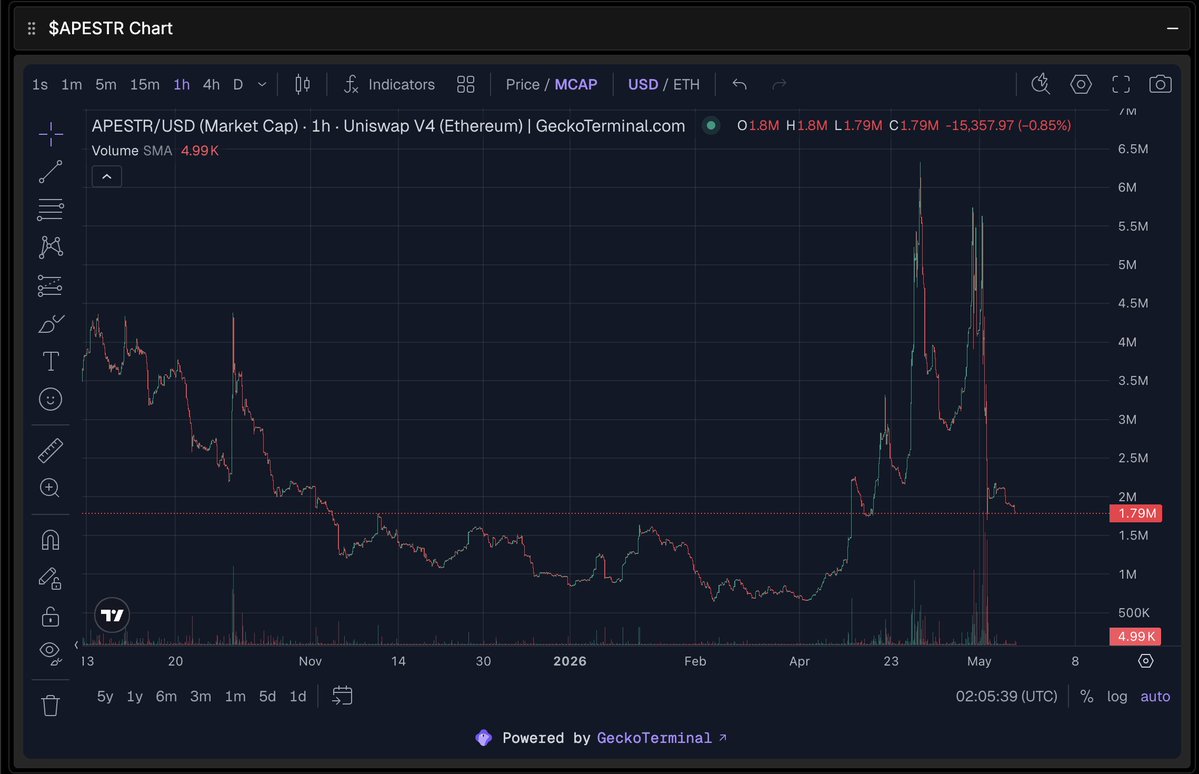The image size is (1199, 774).
Task: Collapse the indicator legend chevron
Action: [107, 177]
